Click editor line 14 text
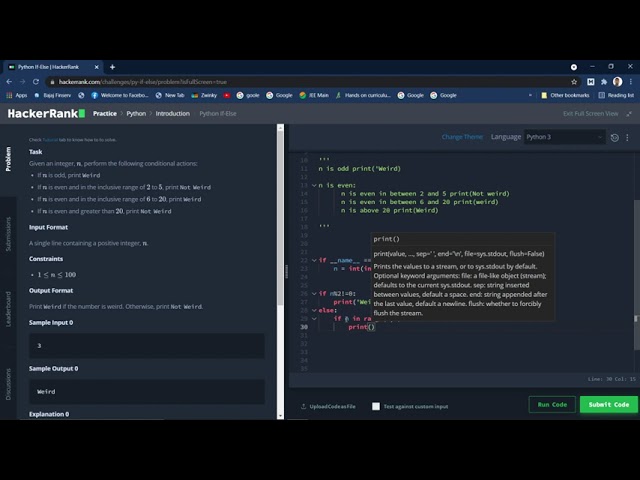This screenshot has height=480, width=640. (425, 193)
